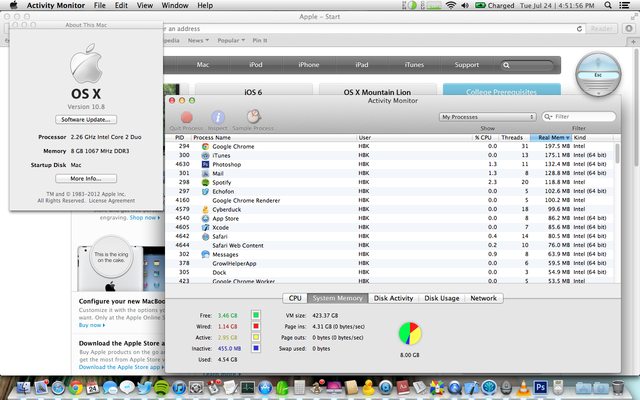Sort by the Process Name column header
640x400 pixels.
coord(274,138)
